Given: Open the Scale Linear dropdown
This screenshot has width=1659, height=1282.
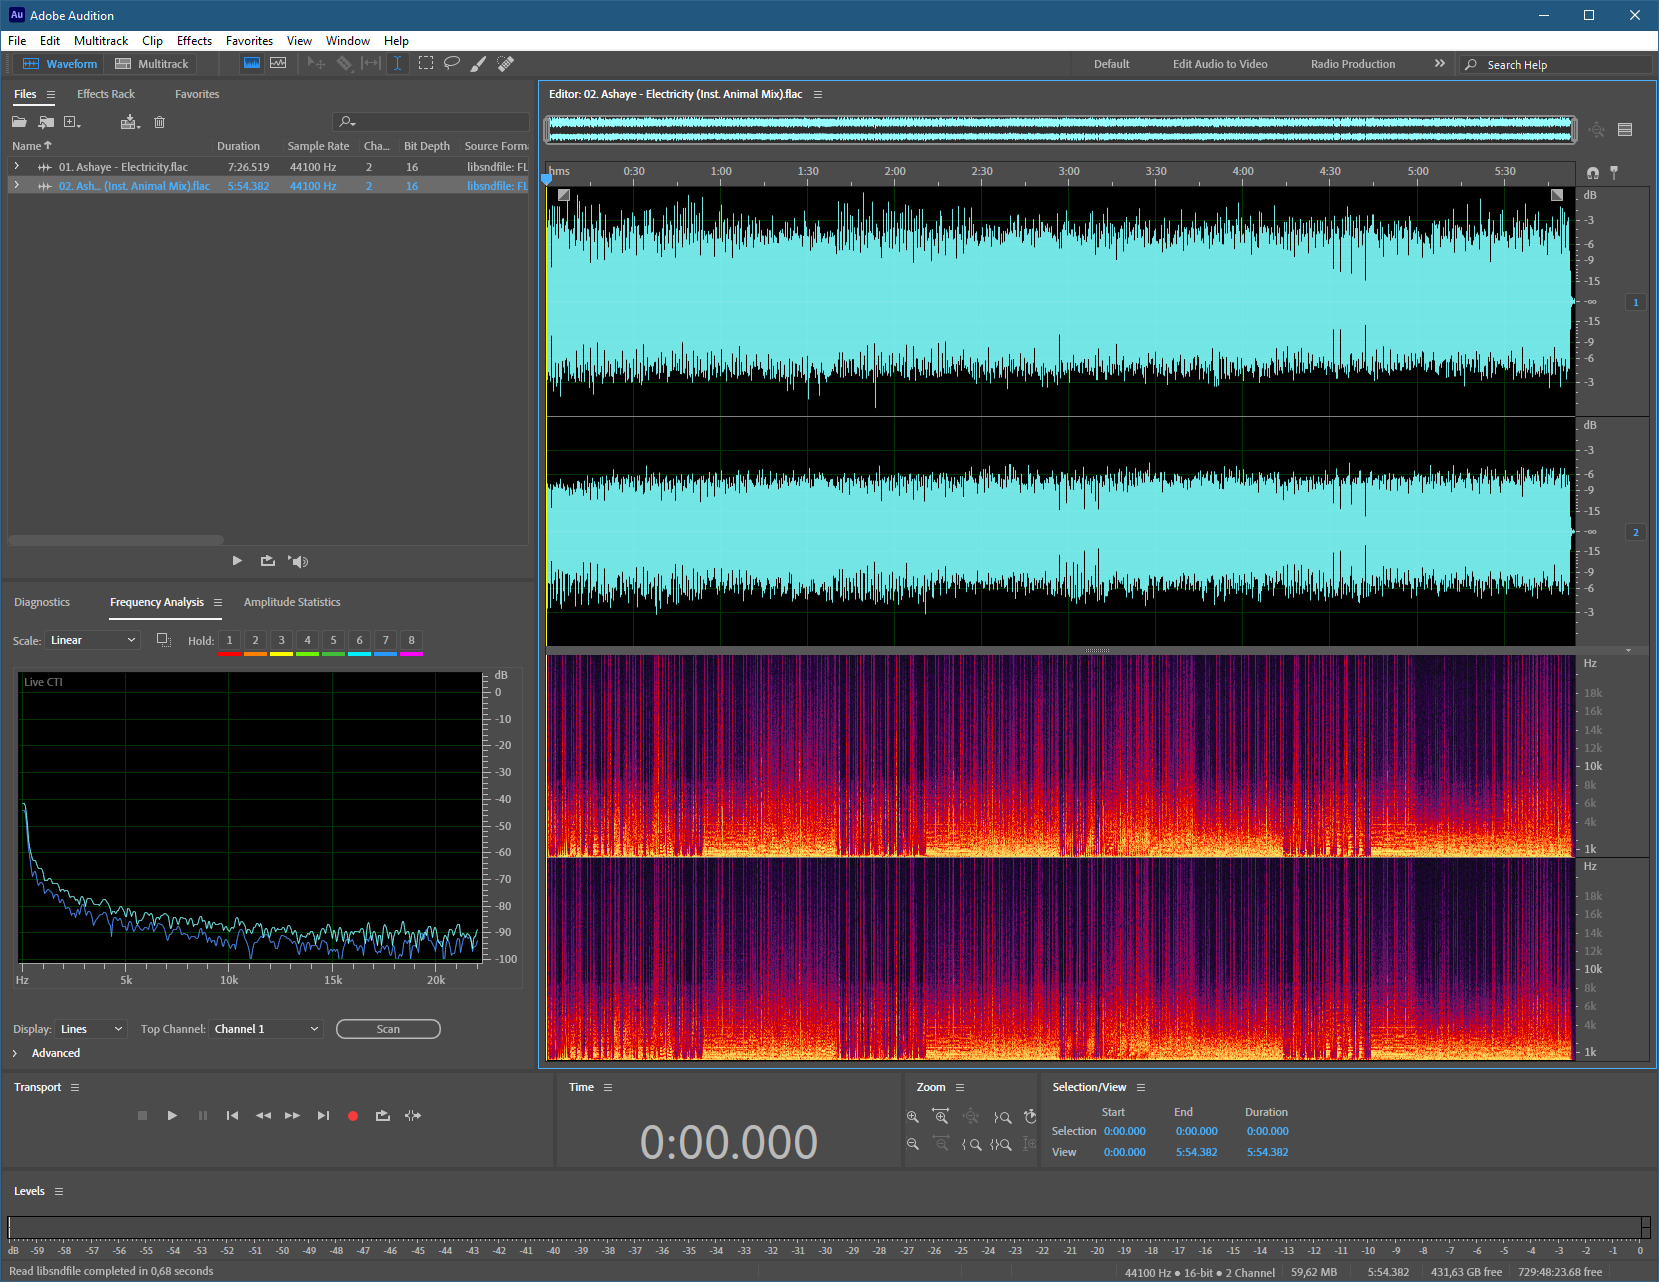Looking at the screenshot, I should pyautogui.click(x=93, y=640).
